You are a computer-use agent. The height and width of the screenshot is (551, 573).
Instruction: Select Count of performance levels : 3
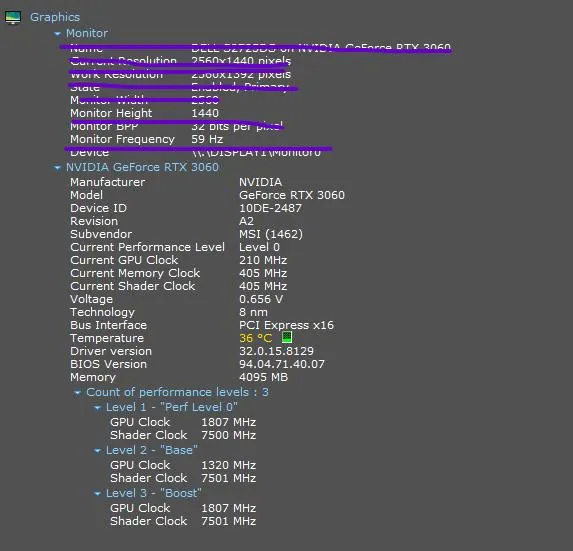point(177,392)
